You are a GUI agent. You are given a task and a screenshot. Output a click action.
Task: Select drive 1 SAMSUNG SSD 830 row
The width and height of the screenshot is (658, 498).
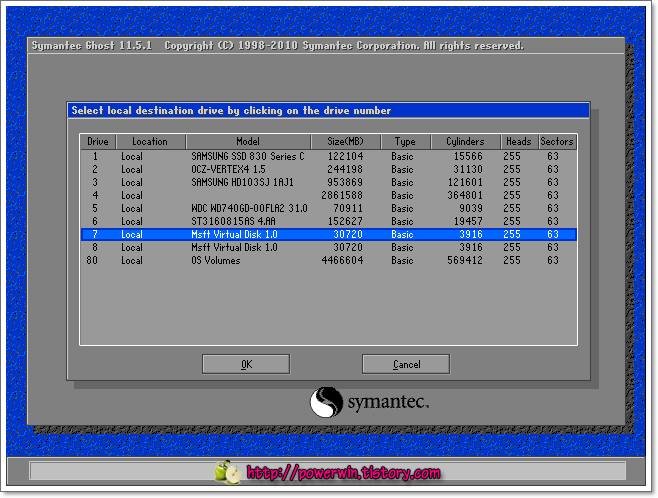coord(329,156)
